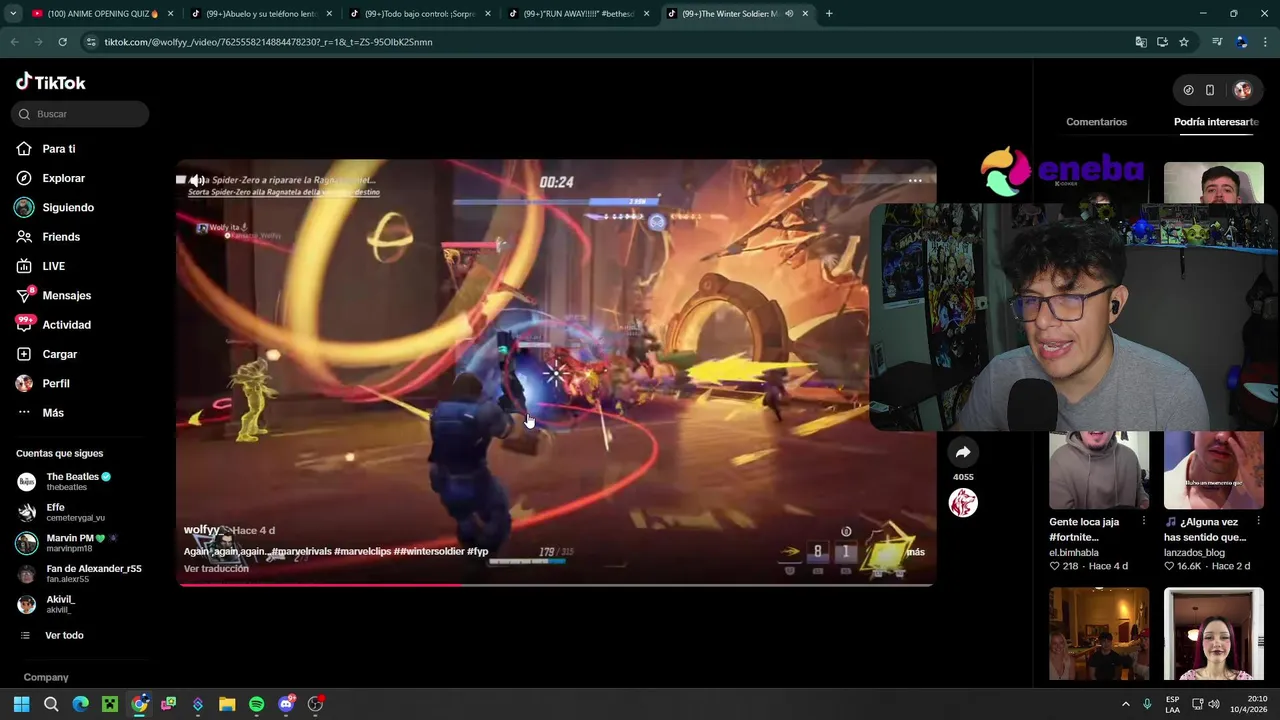Mute The Winter Soldier tab audio icon
The height and width of the screenshot is (720, 1280).
click(789, 14)
